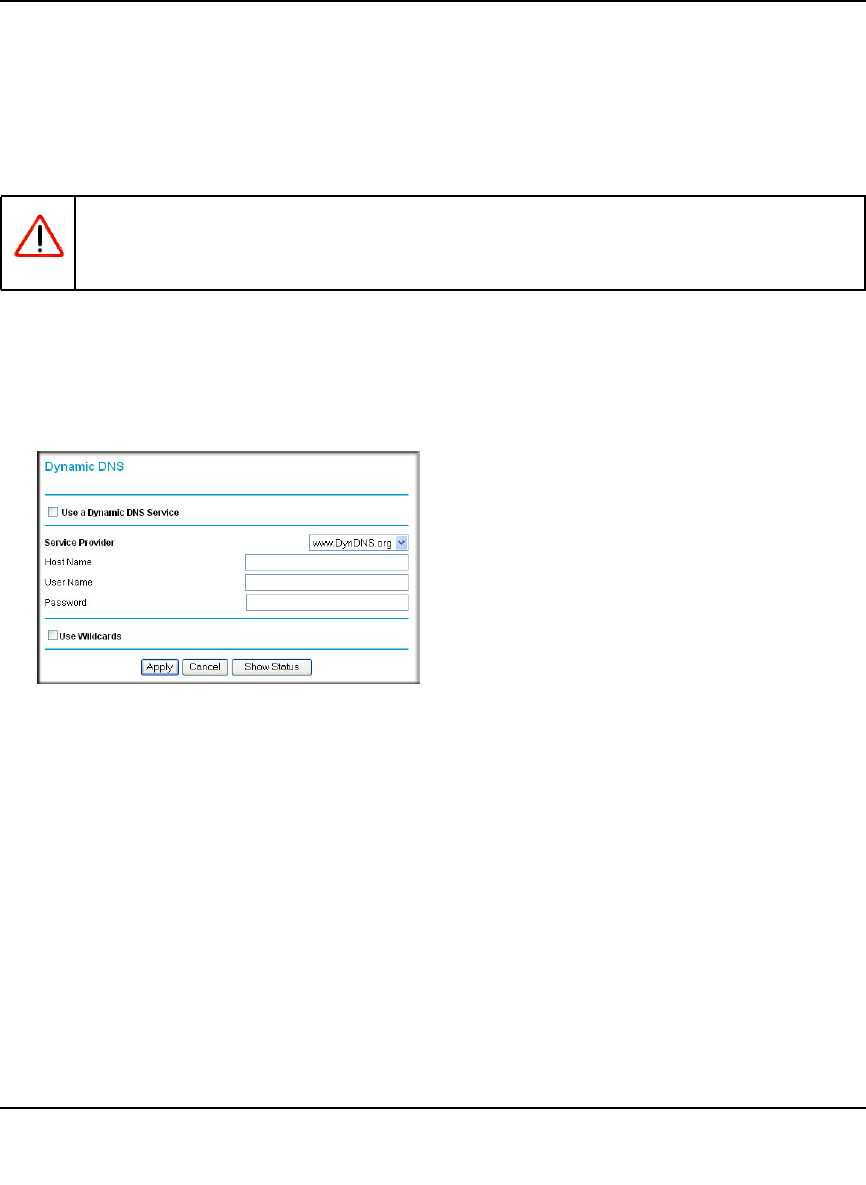
Task: Tick the Use Wildcards checkbox
Action: [53, 636]
